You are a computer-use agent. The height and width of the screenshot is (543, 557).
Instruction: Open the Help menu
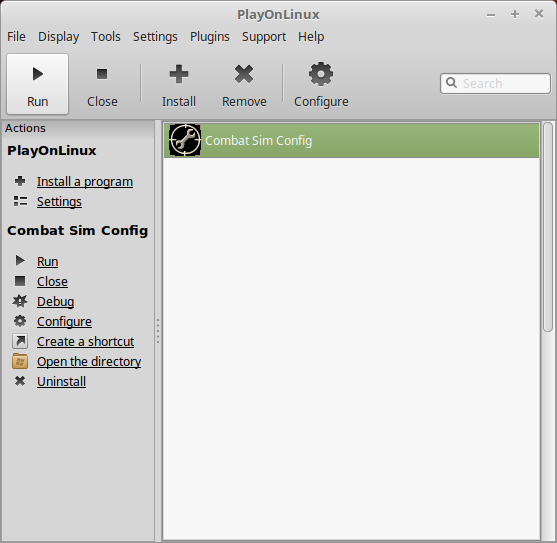tap(311, 37)
